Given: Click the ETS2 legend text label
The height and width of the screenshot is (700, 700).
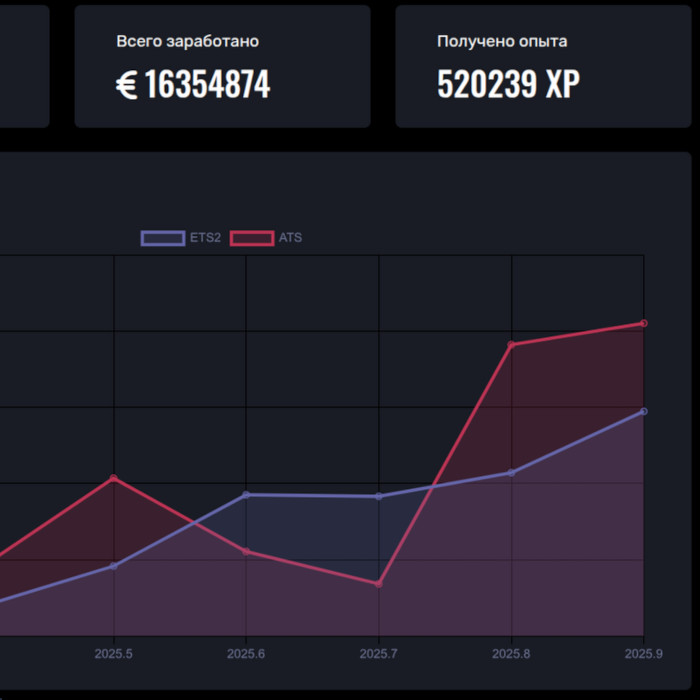Looking at the screenshot, I should (x=205, y=238).
